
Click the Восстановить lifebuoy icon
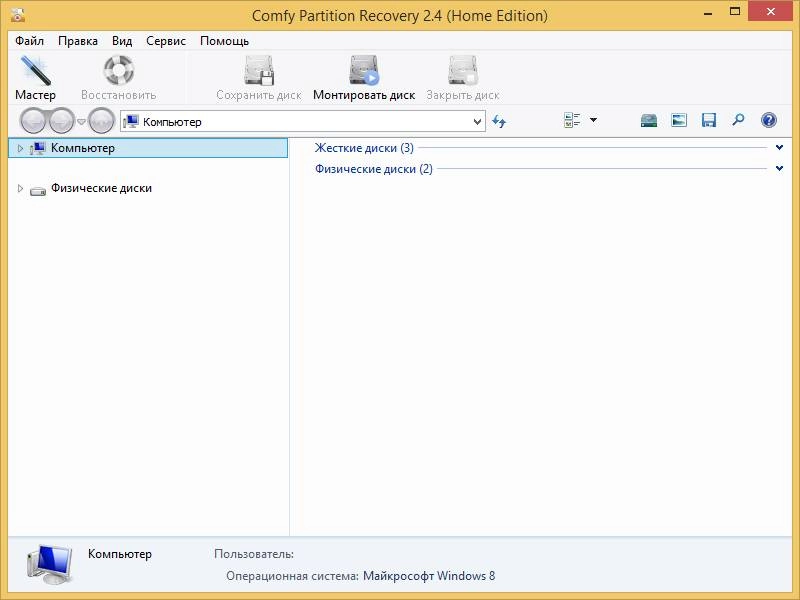118,70
